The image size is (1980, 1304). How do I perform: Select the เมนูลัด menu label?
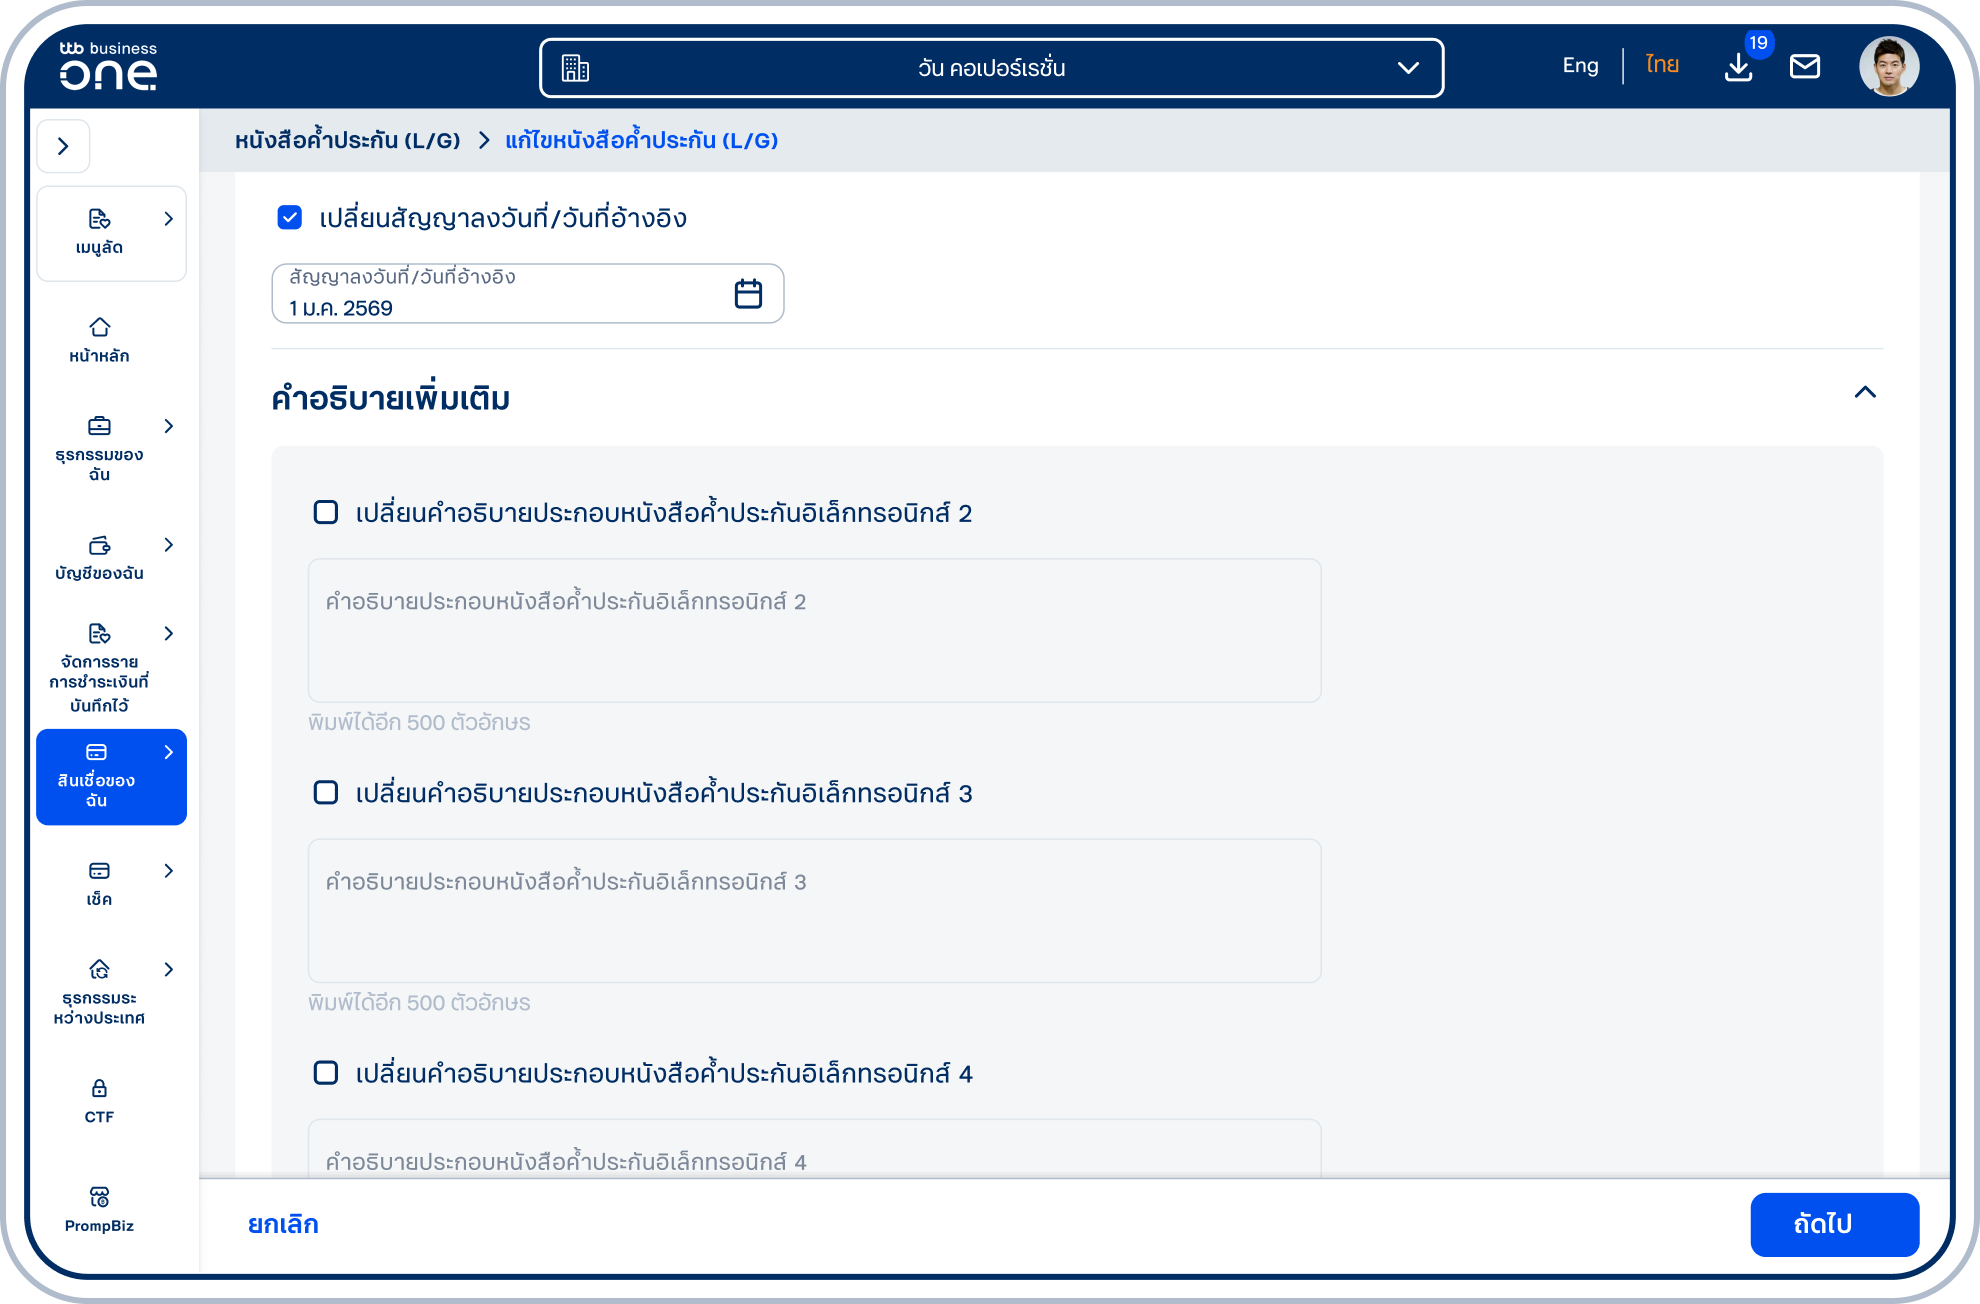pyautogui.click(x=99, y=247)
